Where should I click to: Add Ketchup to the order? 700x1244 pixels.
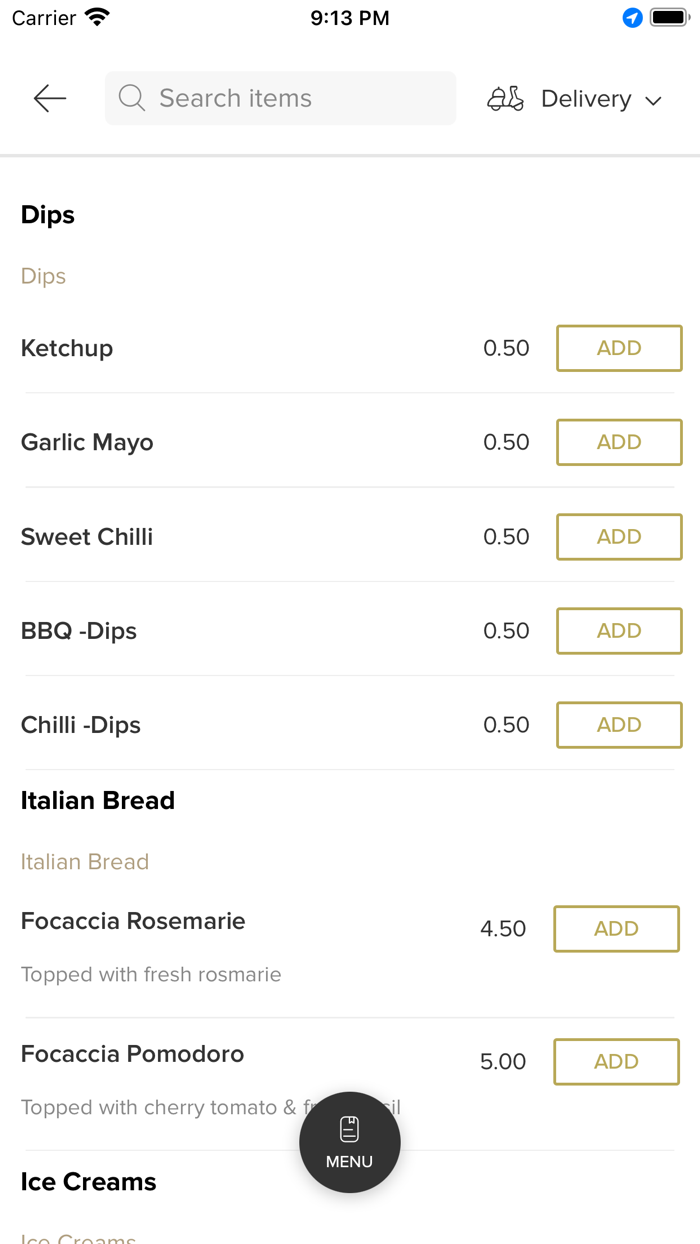618,348
